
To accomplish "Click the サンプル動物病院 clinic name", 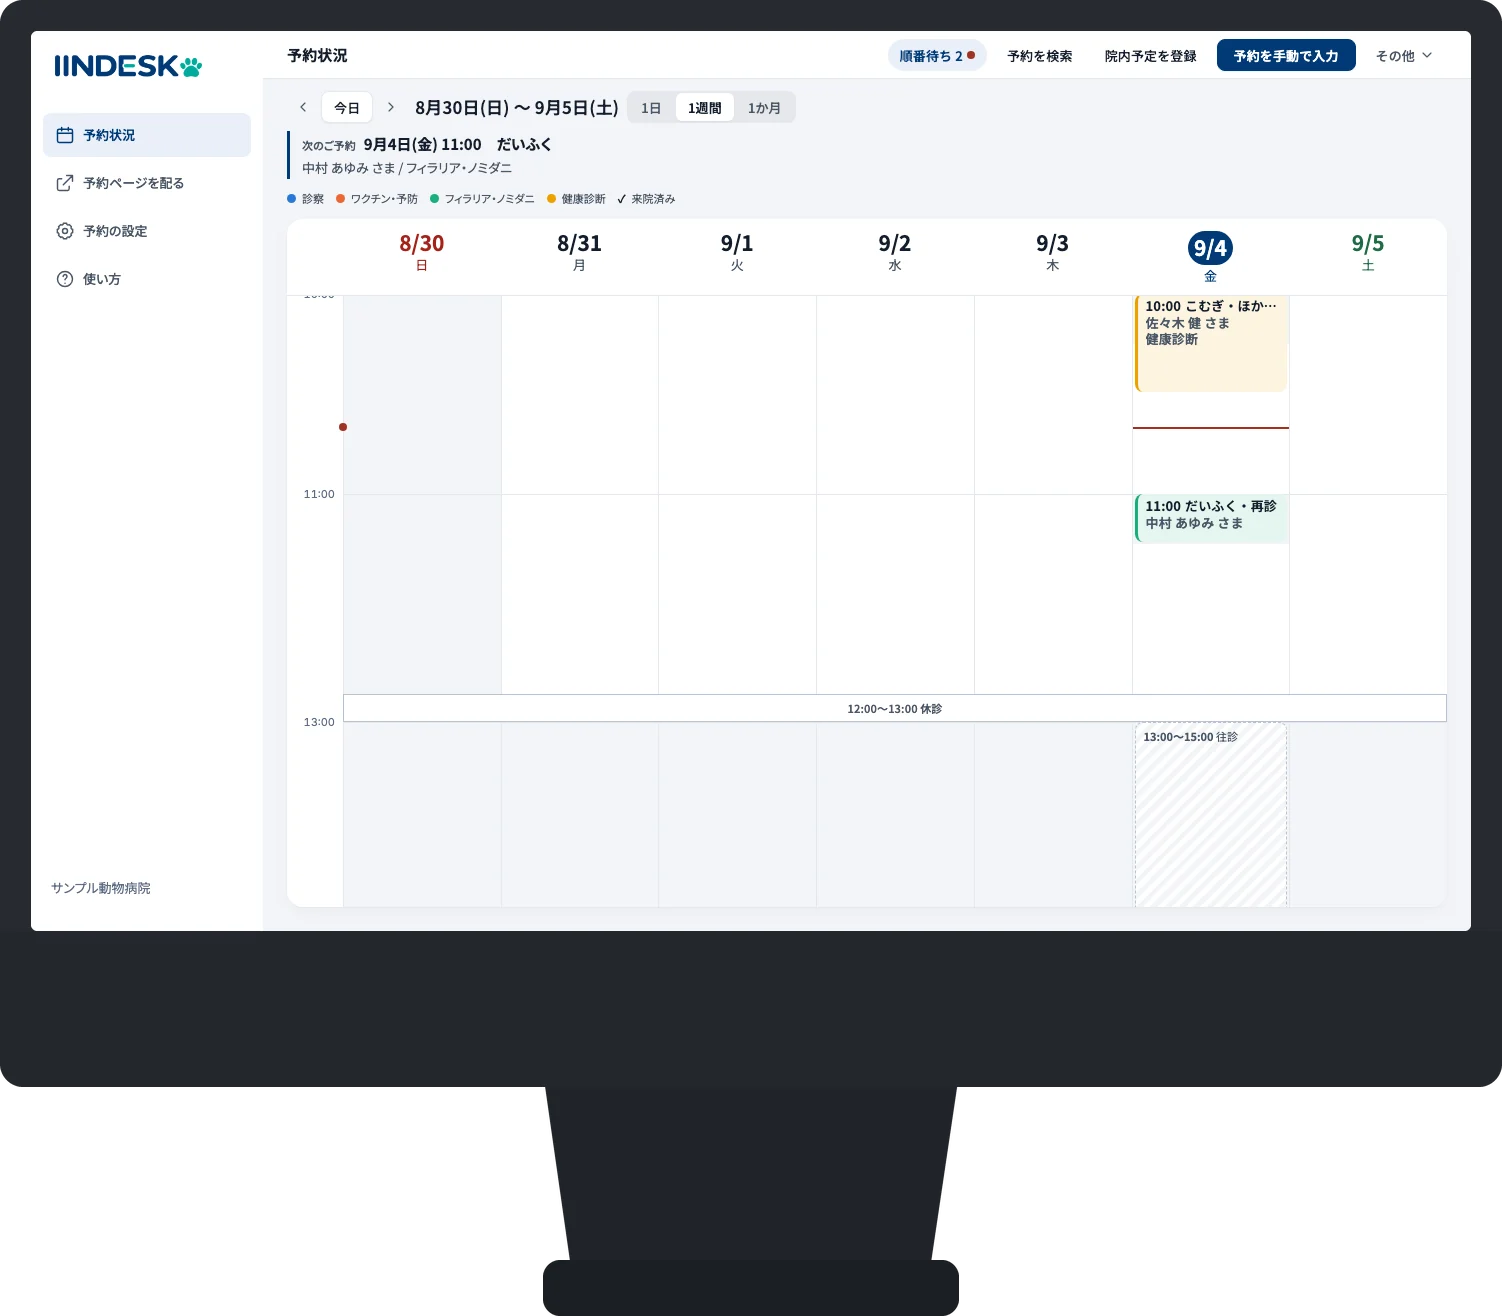I will pyautogui.click(x=101, y=888).
